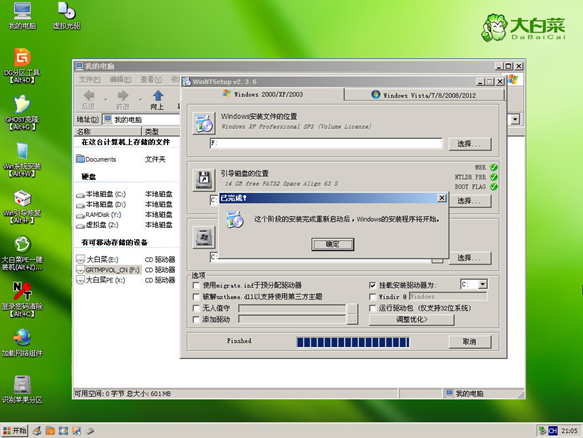
Task: Expand the mount drive letter C: dropdown
Action: coord(483,285)
